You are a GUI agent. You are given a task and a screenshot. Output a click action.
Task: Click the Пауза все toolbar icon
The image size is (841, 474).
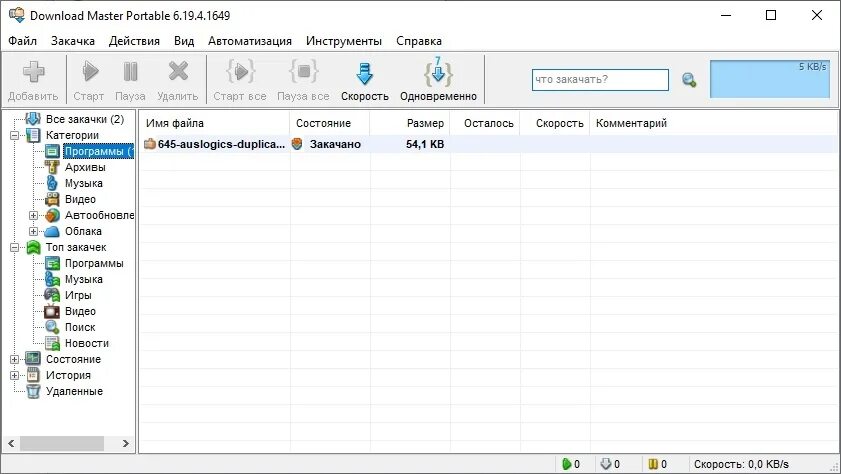tap(304, 71)
